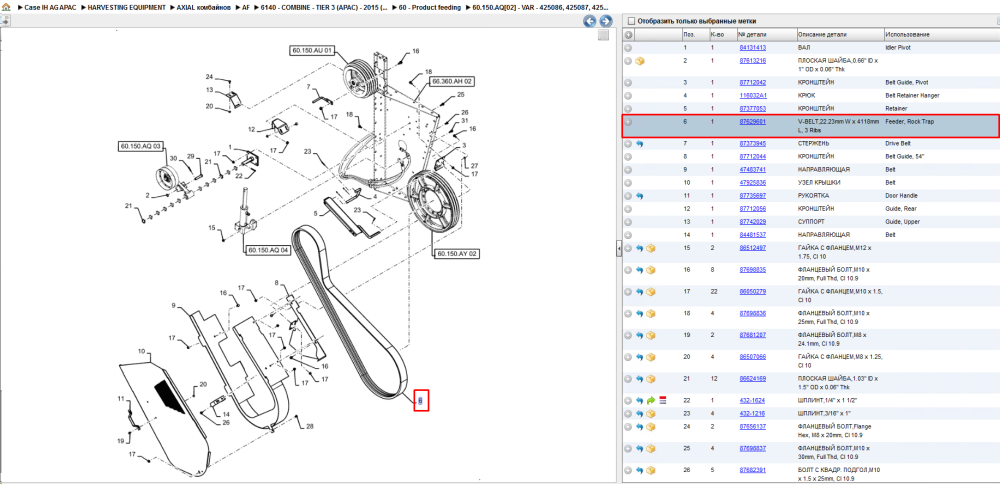This screenshot has height=484, width=1000.
Task: Click package box icon in row 24
Action: (x=651, y=427)
